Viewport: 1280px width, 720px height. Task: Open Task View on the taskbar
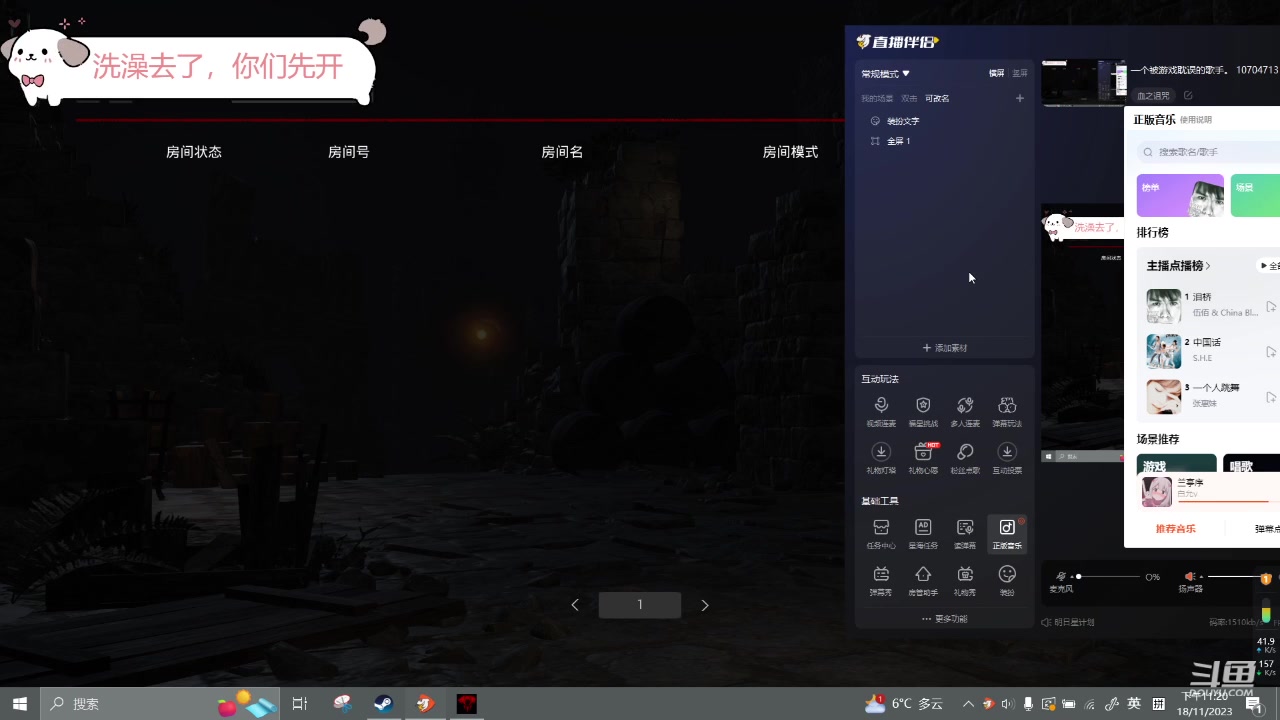(x=299, y=704)
